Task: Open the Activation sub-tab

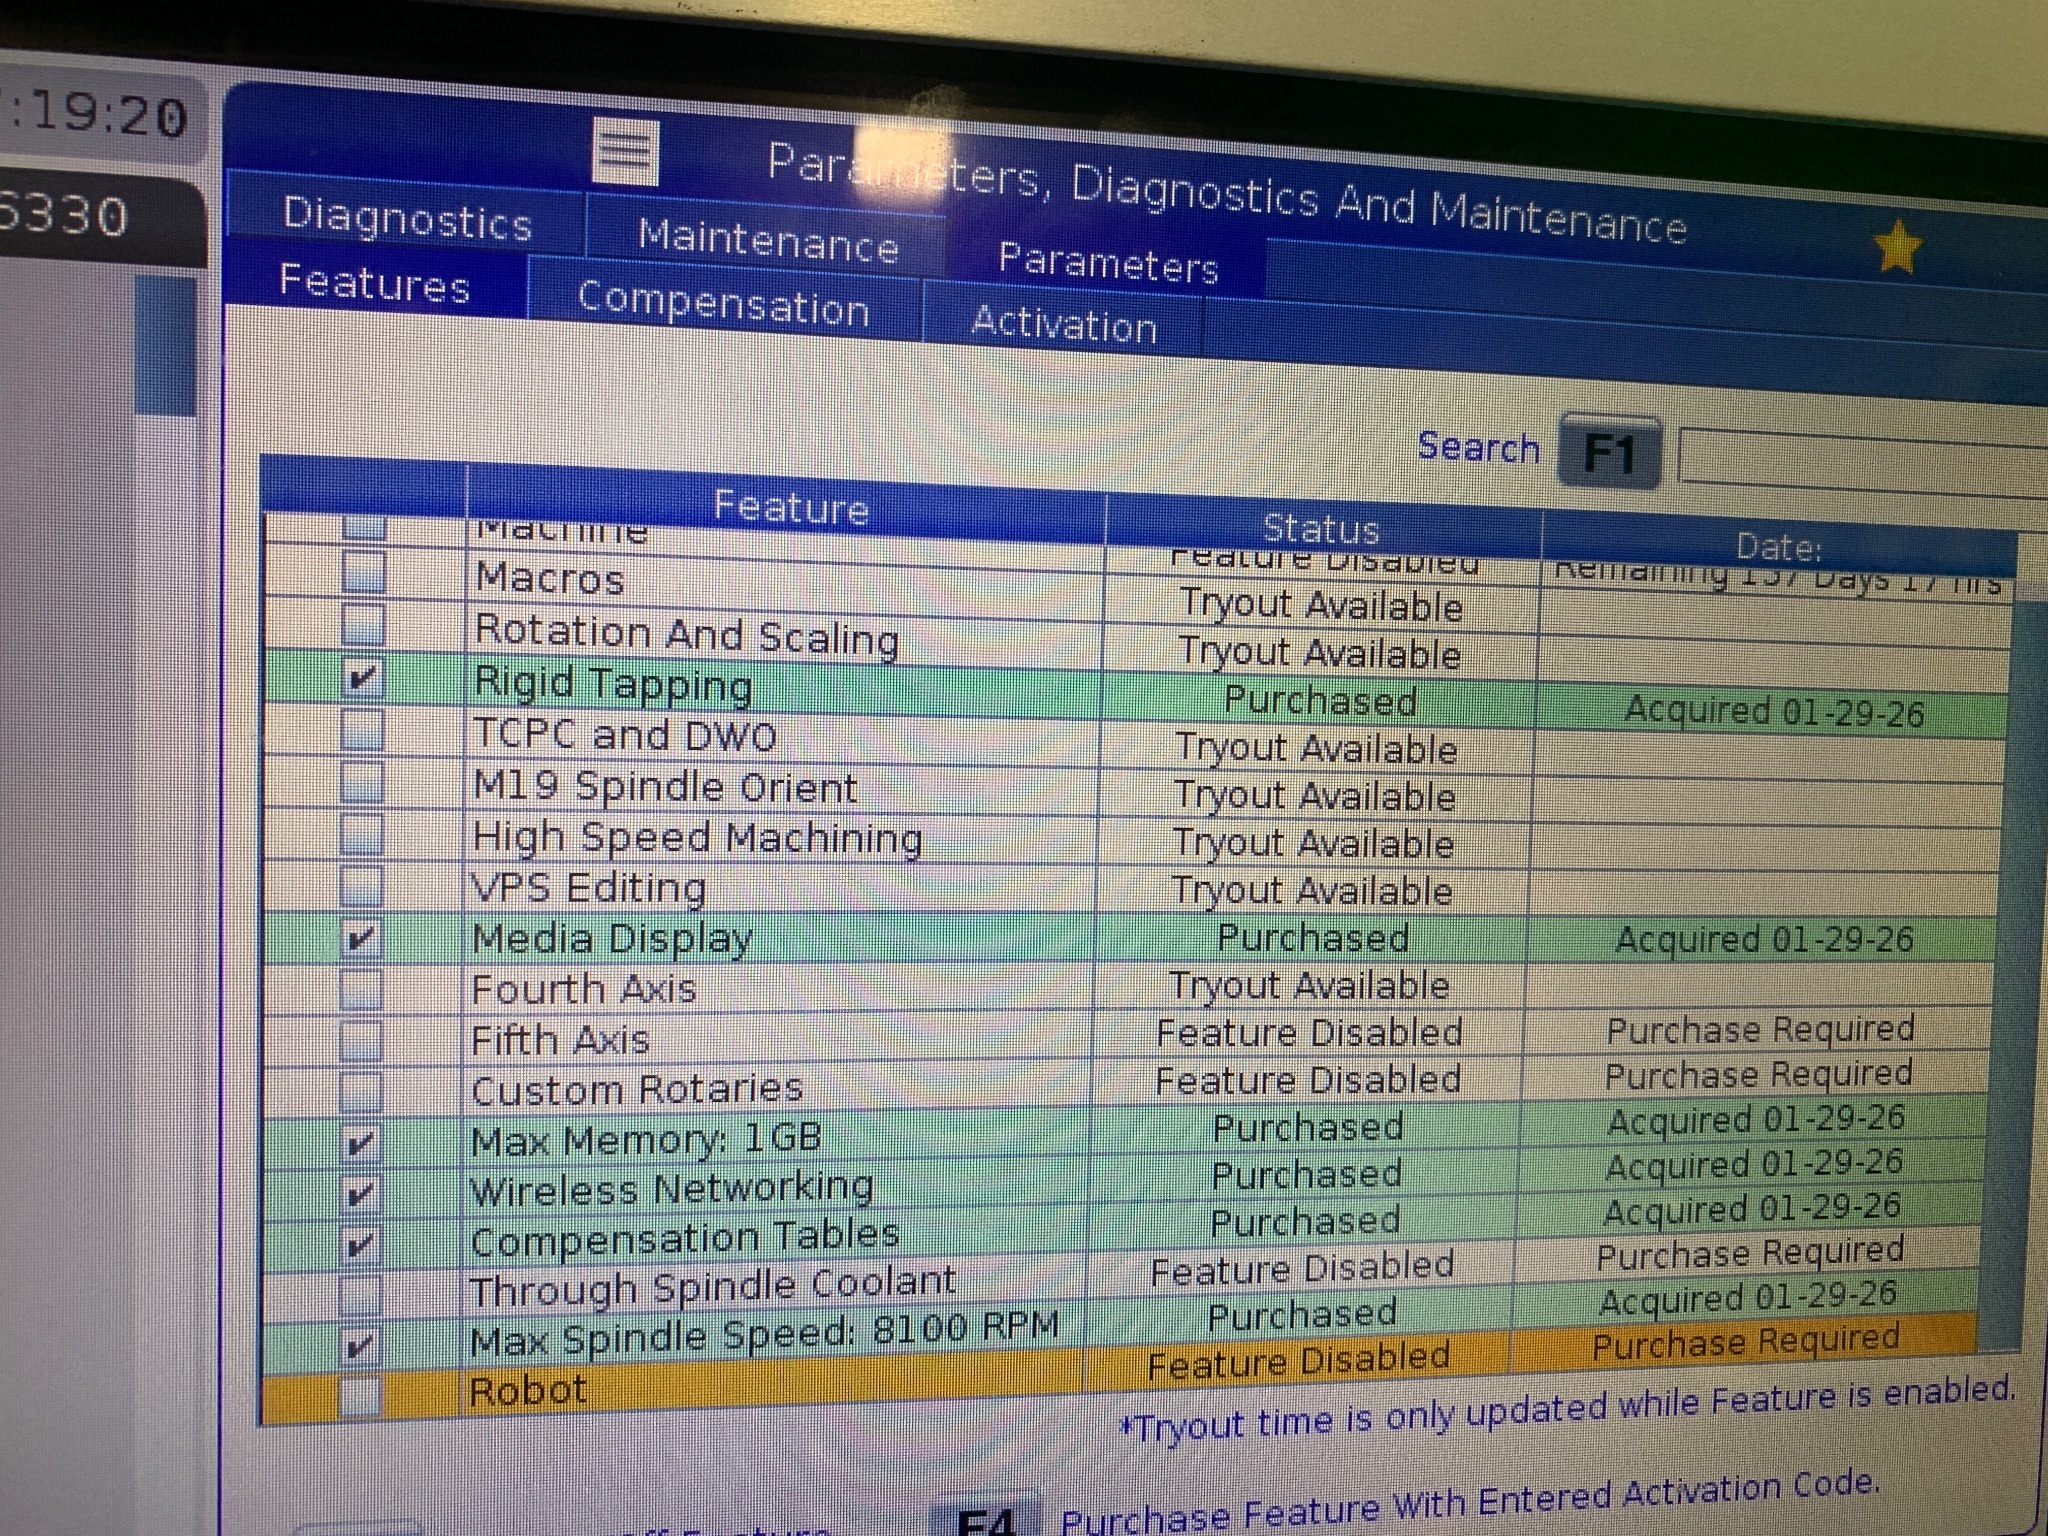Action: click(1063, 325)
